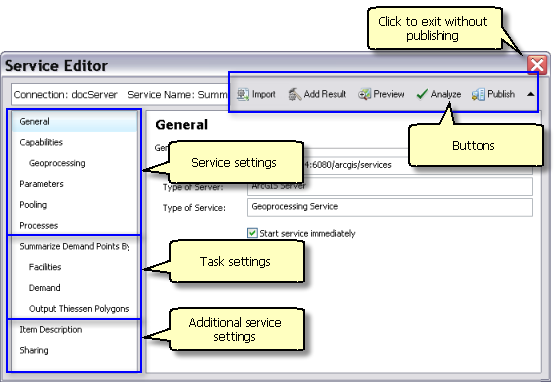Close the Service Editor with red X

pos(537,65)
